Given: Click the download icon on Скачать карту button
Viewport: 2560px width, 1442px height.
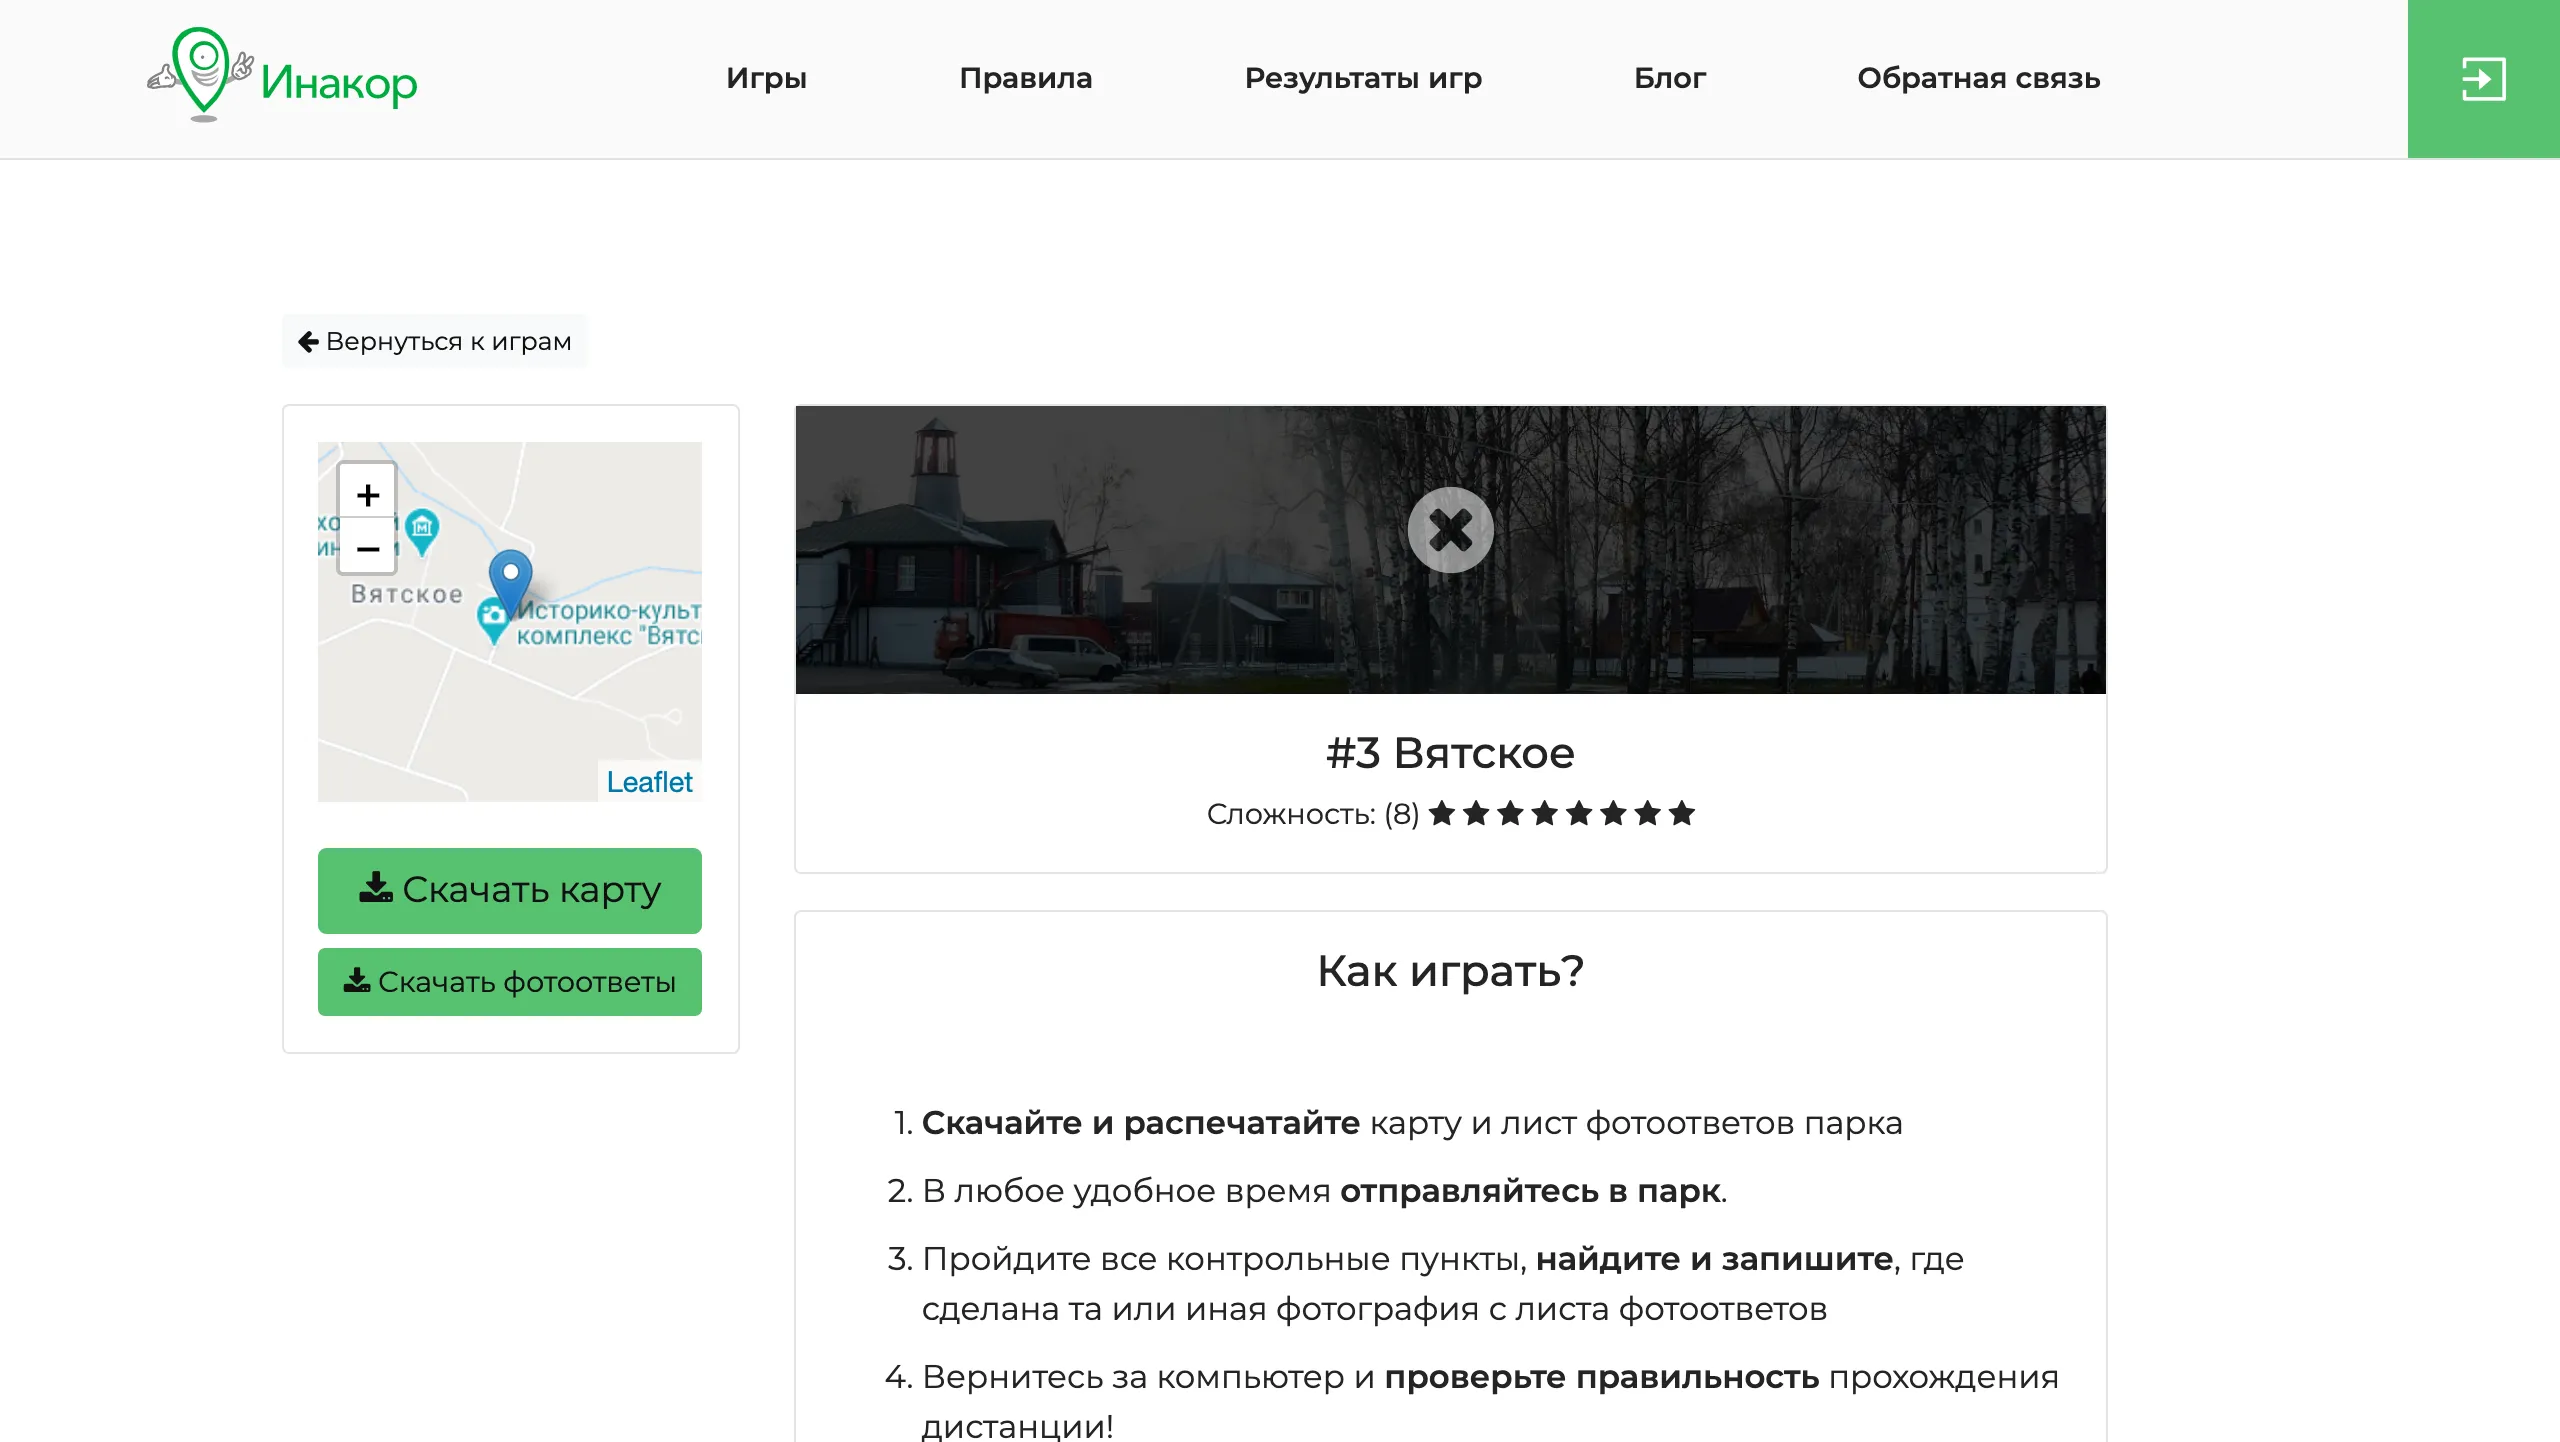Looking at the screenshot, I should [x=376, y=888].
